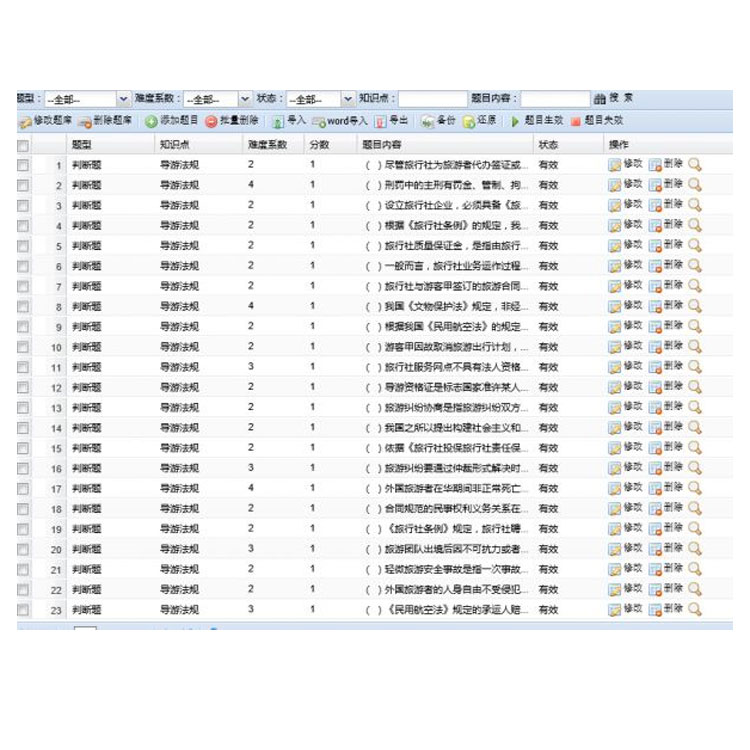This screenshot has width=750, height=750.
Task: Toggle the select-all checkbox in table header
Action: point(23,145)
